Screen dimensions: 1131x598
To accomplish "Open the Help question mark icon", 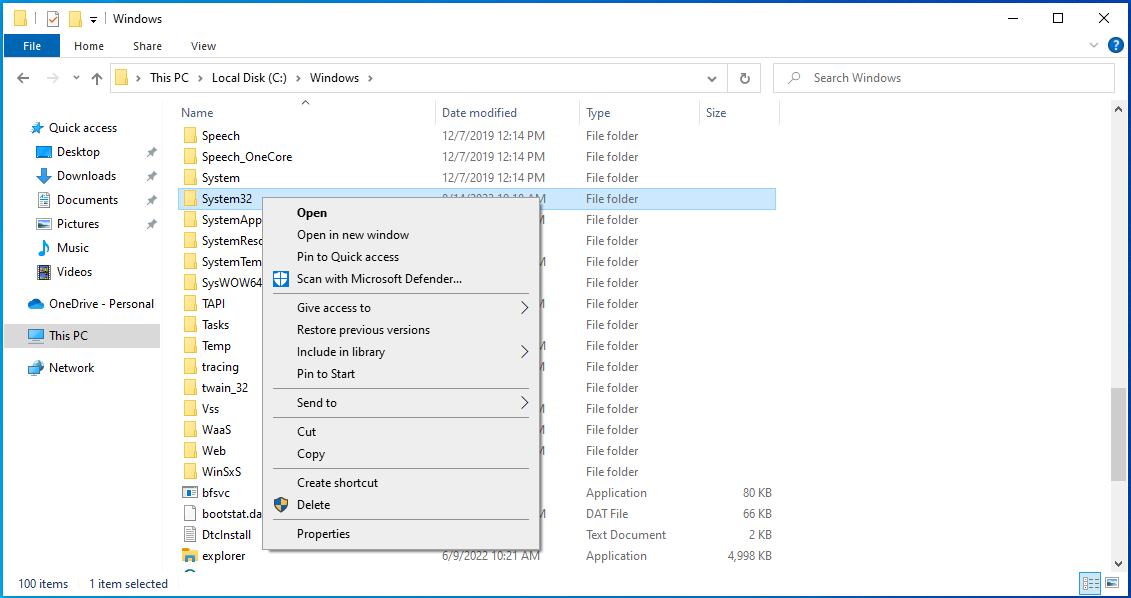I will click(1116, 44).
